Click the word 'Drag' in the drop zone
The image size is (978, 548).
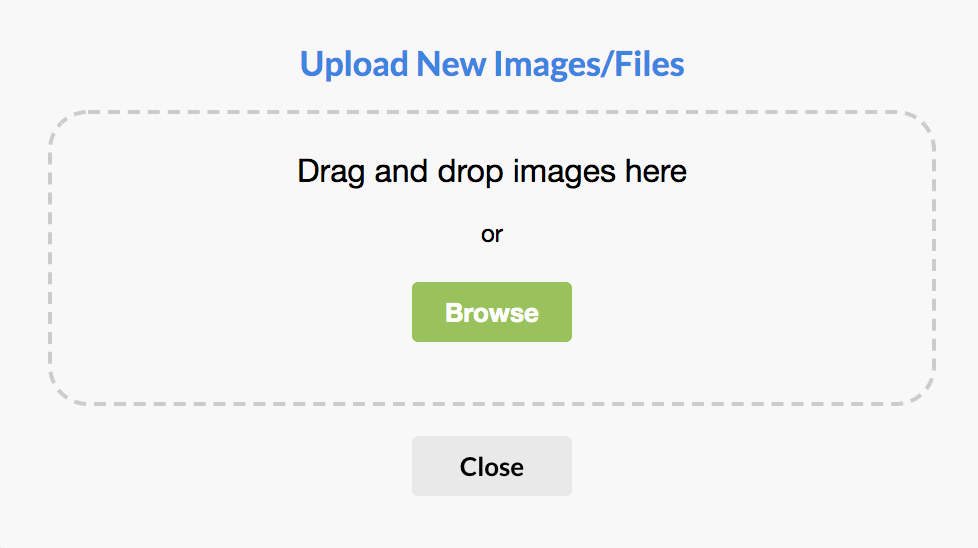pyautogui.click(x=331, y=172)
